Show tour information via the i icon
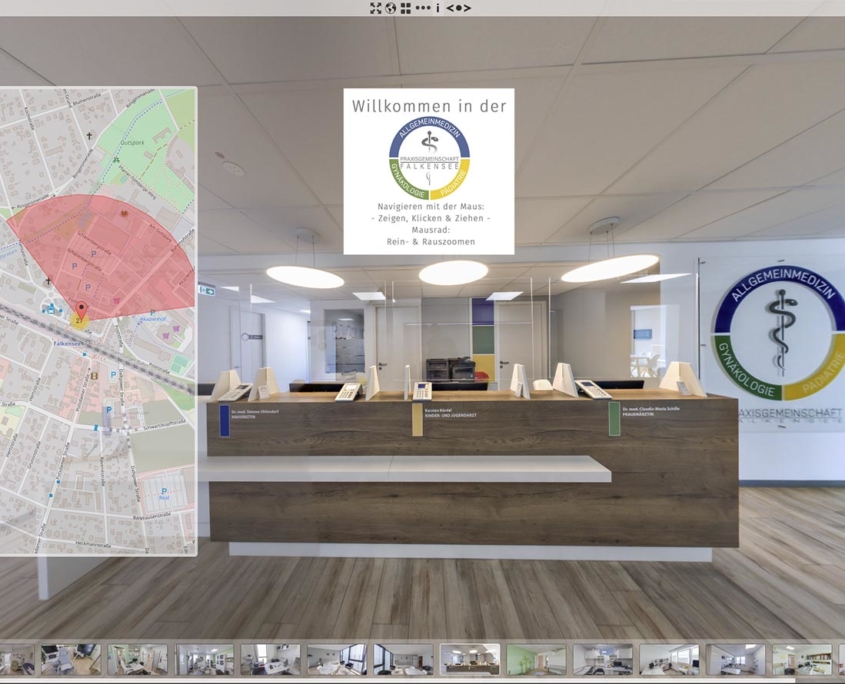 438,8
